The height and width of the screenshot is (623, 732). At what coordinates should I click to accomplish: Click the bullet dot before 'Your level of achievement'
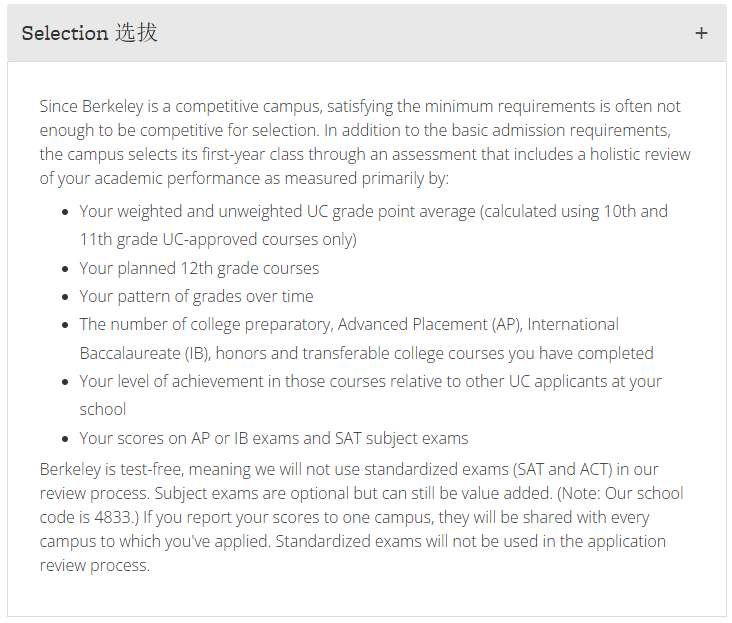(x=66, y=382)
